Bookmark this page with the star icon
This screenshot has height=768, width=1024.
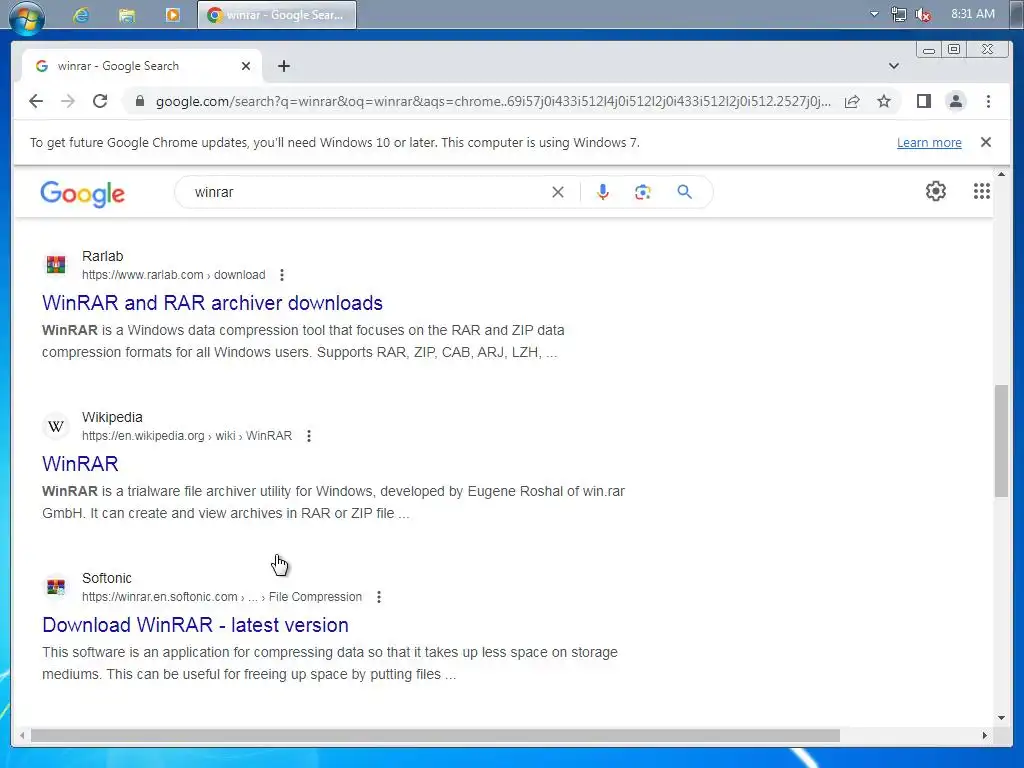point(884,101)
